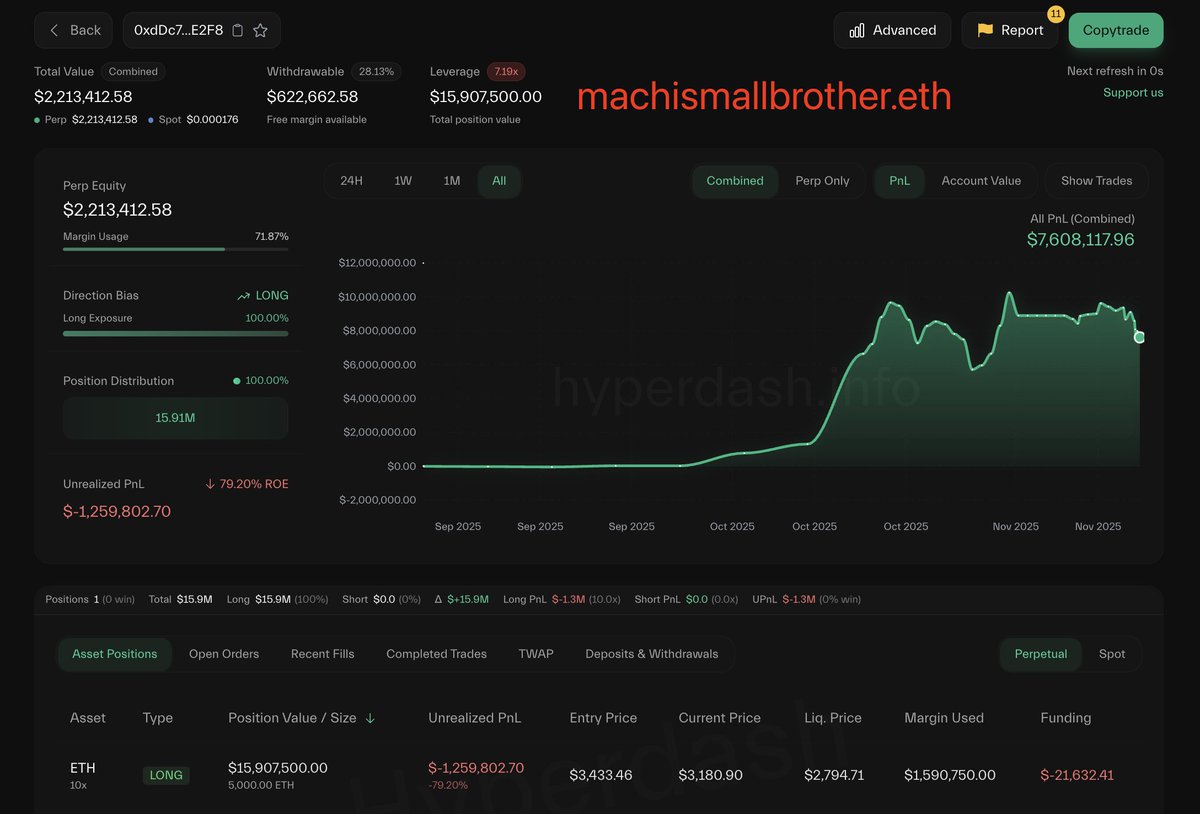Toggle chart to Account Value
Image resolution: width=1200 pixels, height=814 pixels.
click(980, 181)
